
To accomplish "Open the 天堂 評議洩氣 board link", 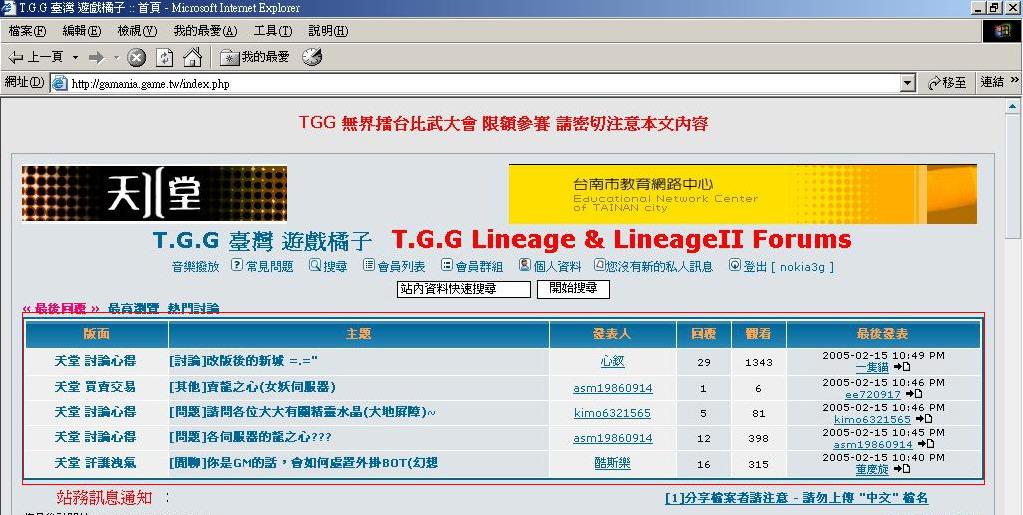I will pos(95,463).
